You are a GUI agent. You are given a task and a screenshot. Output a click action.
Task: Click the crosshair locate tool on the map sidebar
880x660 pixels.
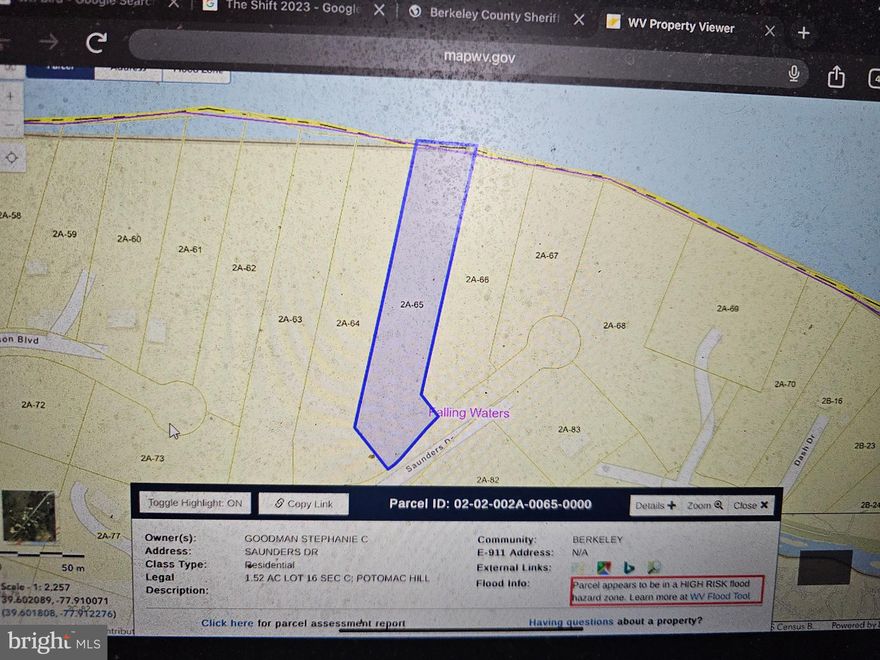pos(12,157)
